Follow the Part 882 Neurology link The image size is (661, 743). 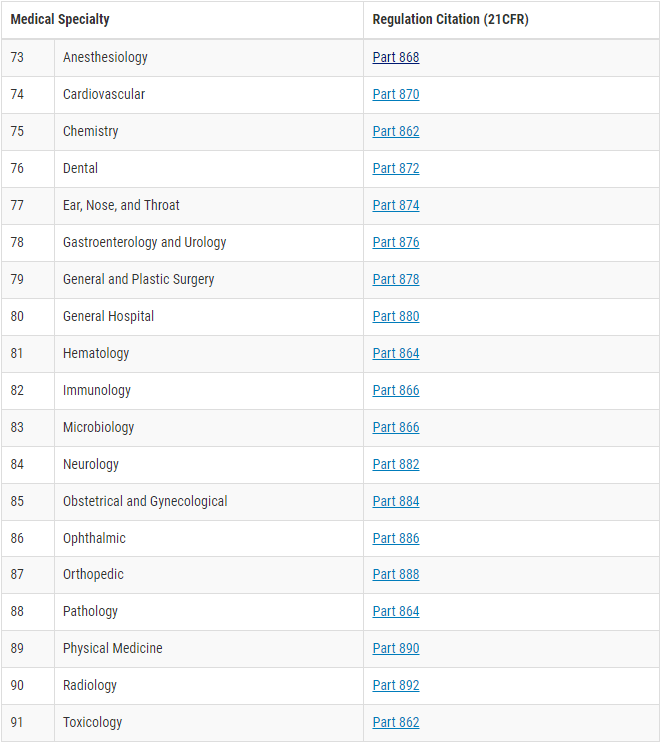396,464
